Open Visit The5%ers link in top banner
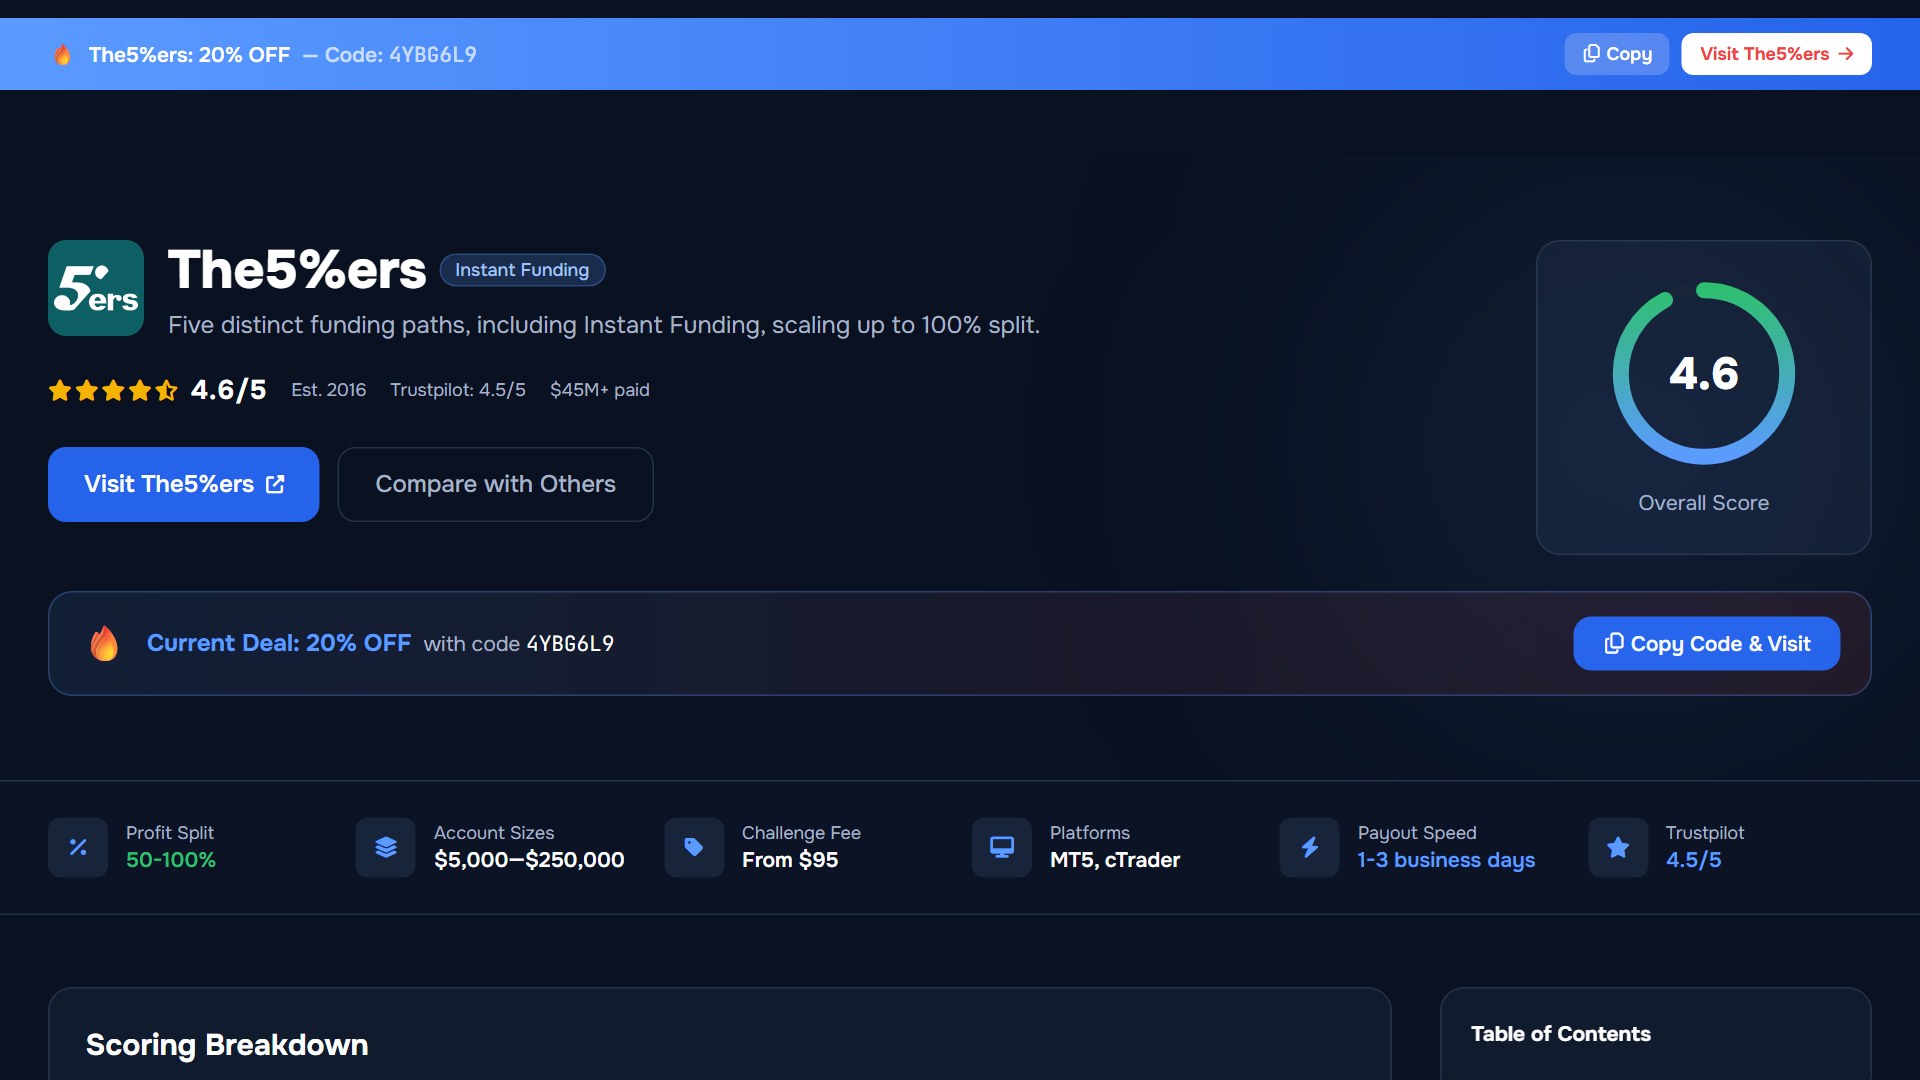Screen dimensions: 1920x1080 pyautogui.click(x=1776, y=54)
